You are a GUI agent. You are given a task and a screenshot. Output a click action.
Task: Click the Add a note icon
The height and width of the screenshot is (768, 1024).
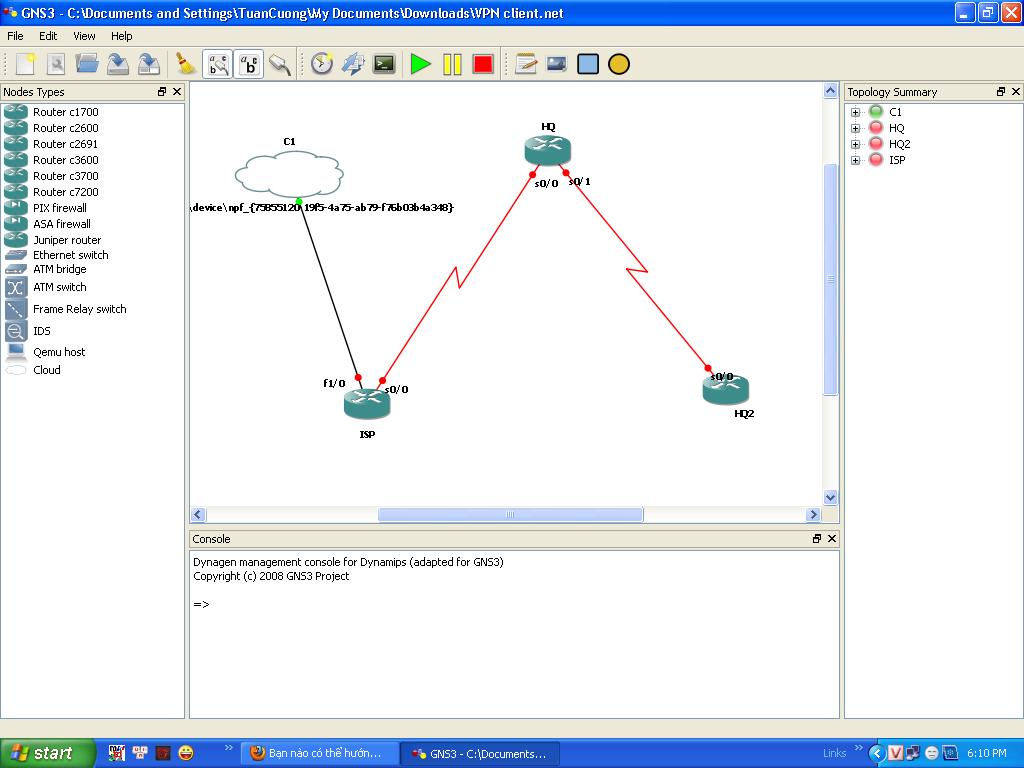pos(526,64)
